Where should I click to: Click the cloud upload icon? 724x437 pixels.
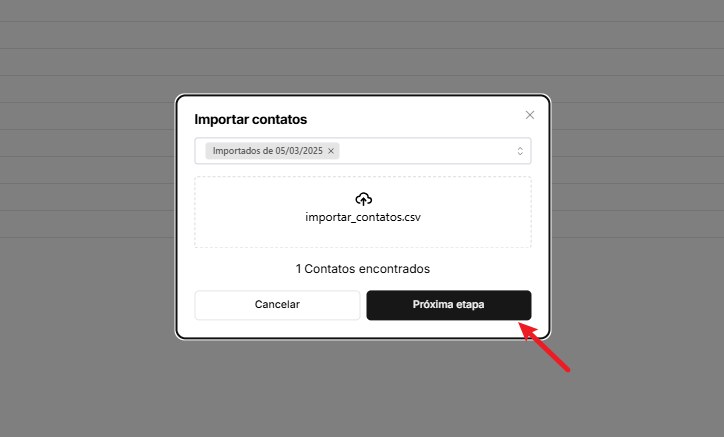click(363, 199)
